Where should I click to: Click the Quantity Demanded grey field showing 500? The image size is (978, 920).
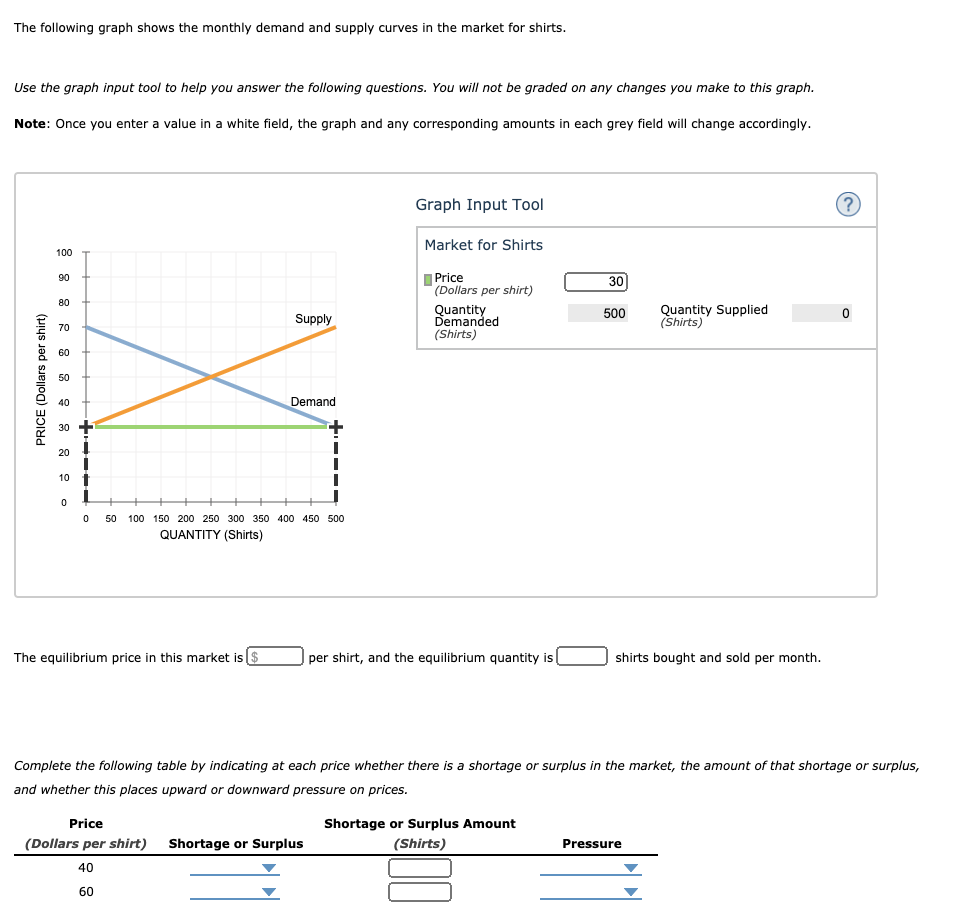(x=597, y=313)
